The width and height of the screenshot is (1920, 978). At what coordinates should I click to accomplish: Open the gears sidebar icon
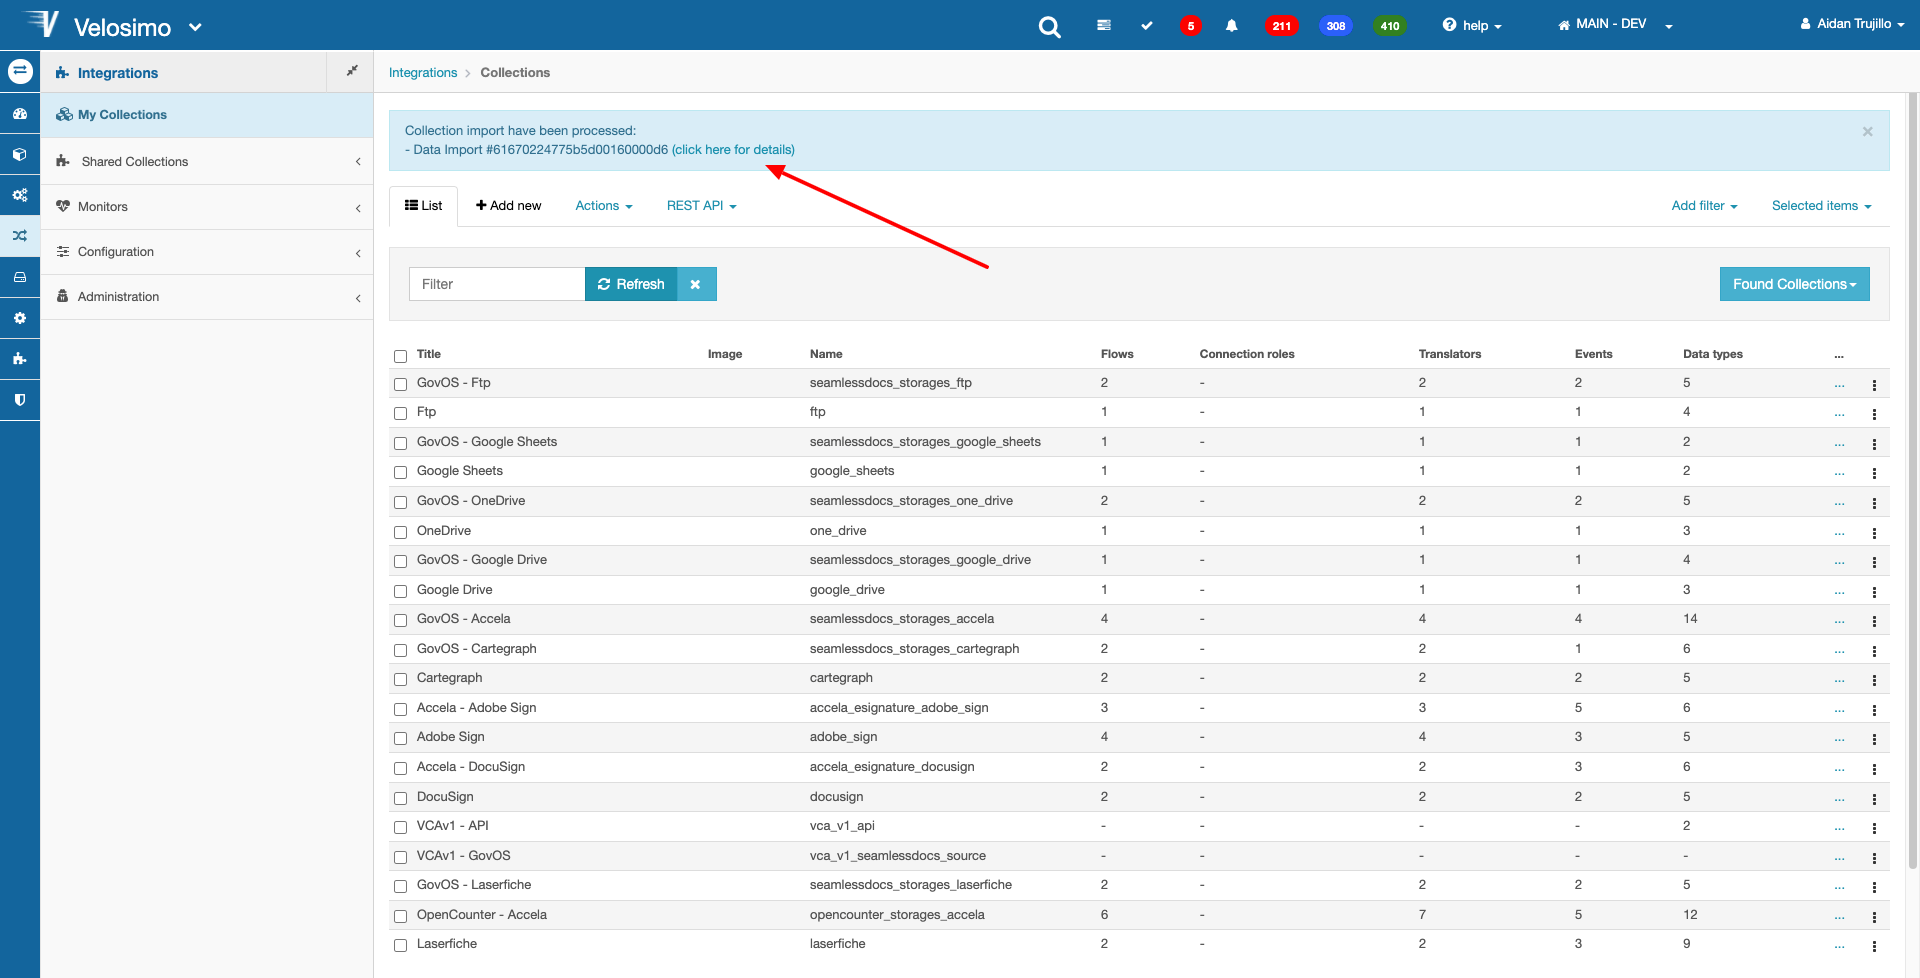[x=20, y=195]
